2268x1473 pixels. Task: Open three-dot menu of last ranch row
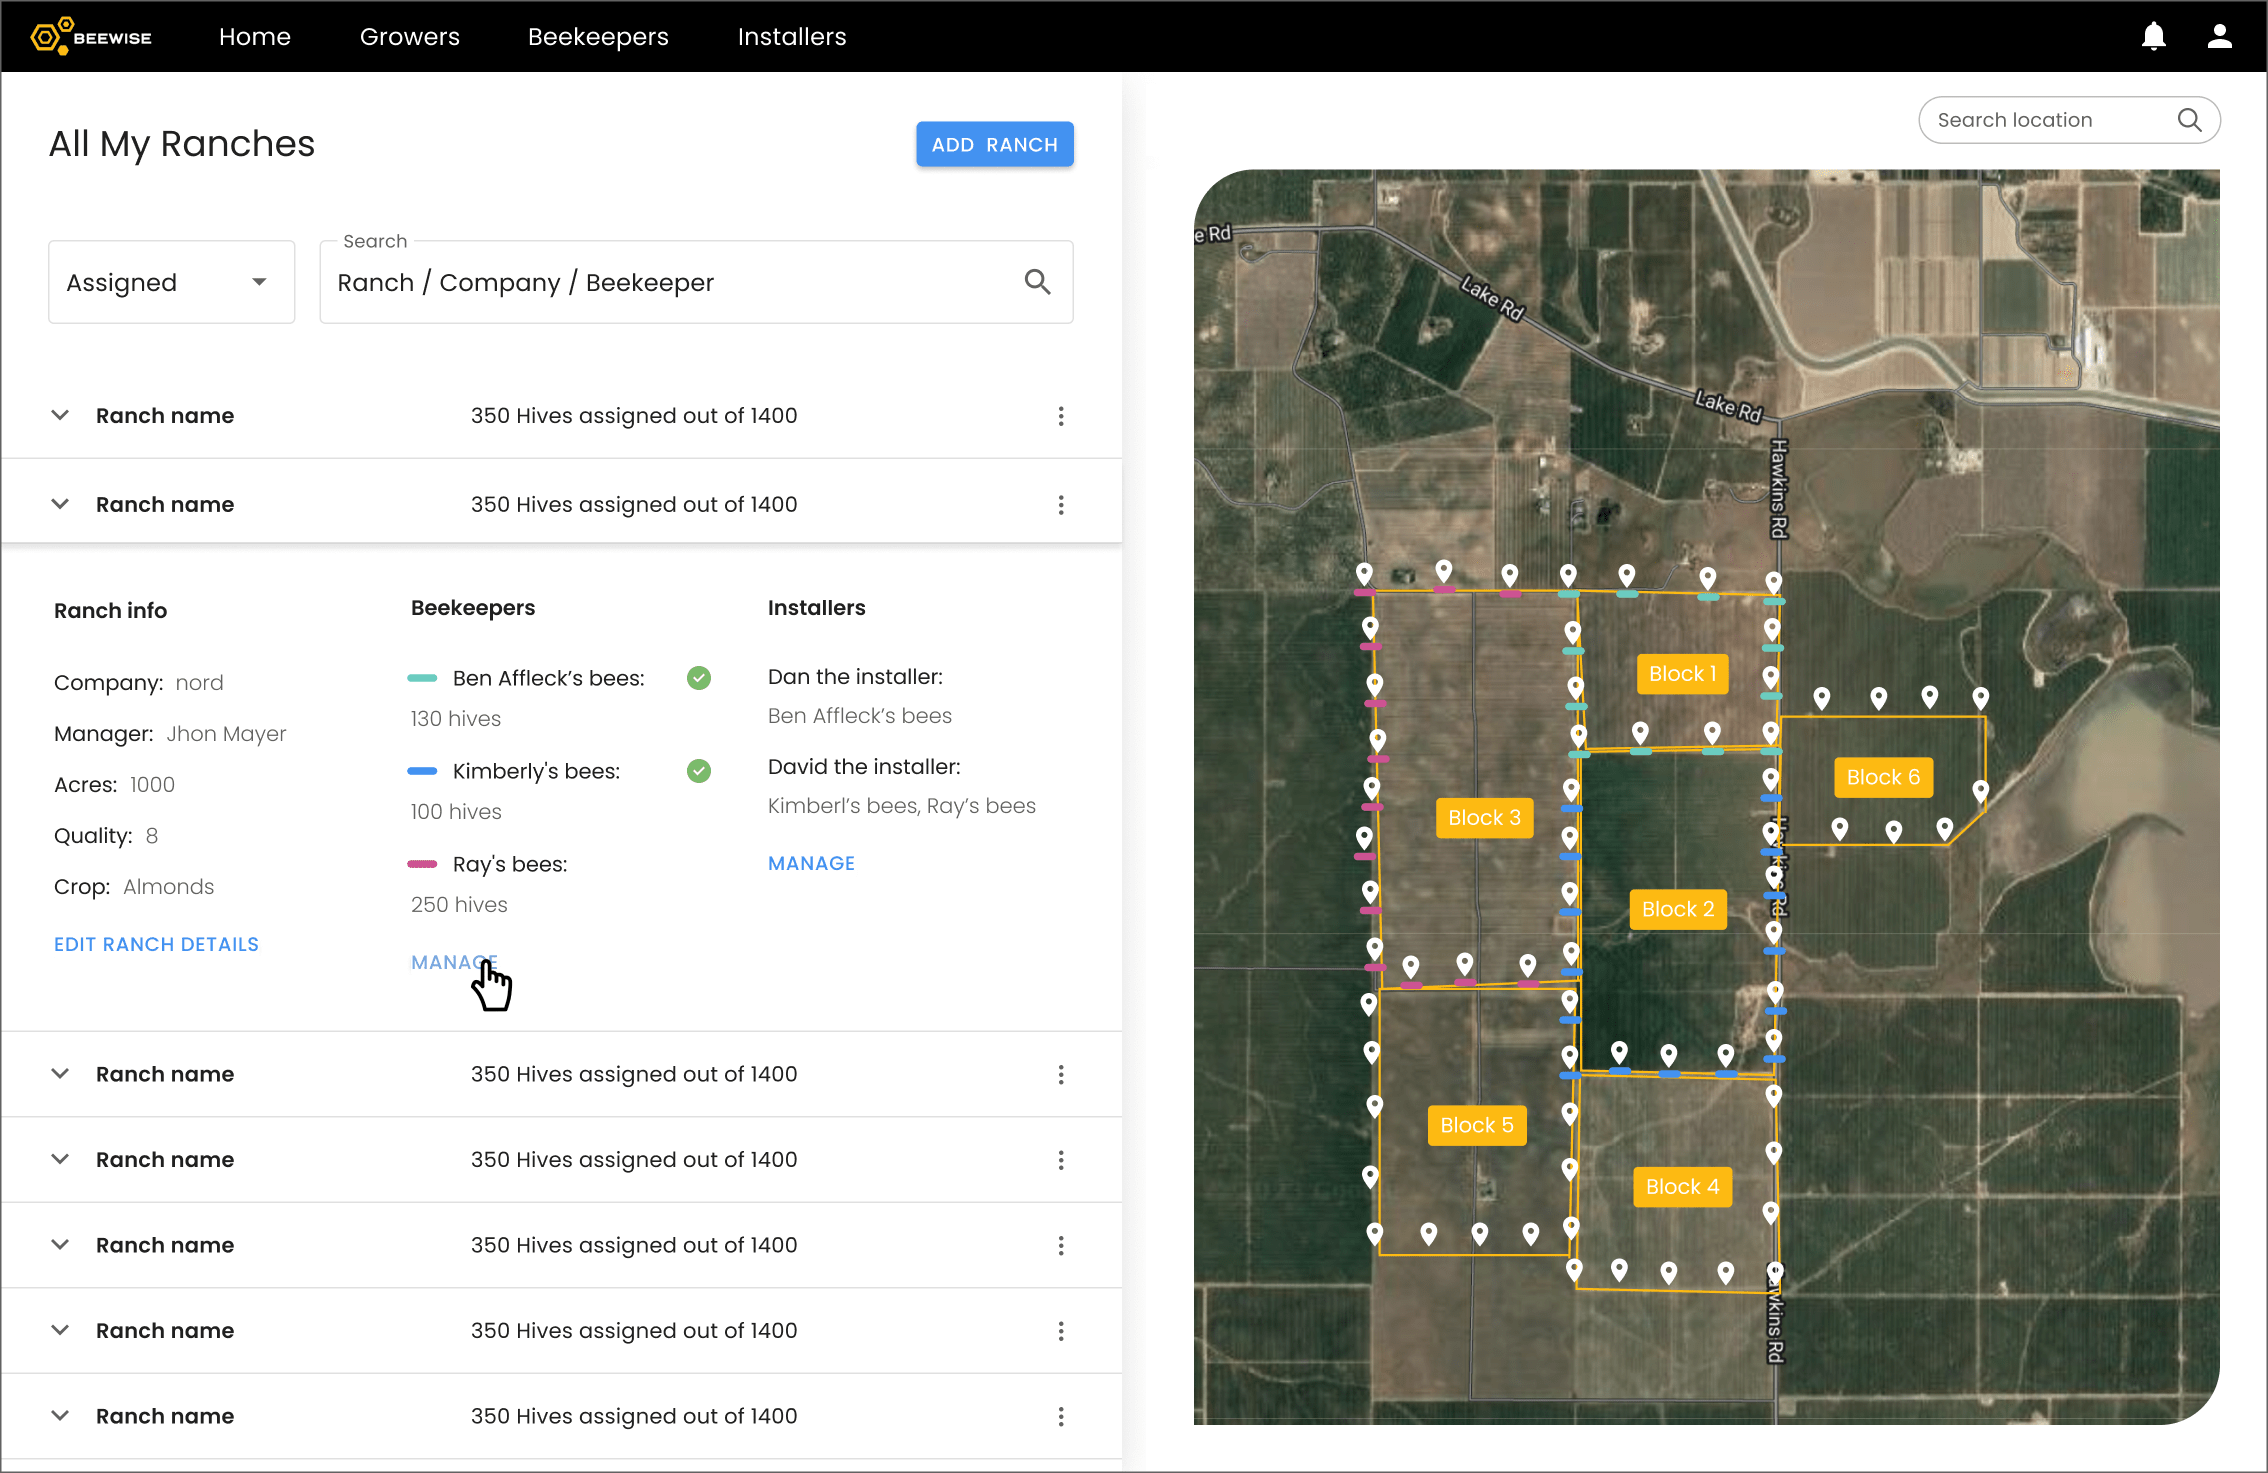(1061, 1416)
